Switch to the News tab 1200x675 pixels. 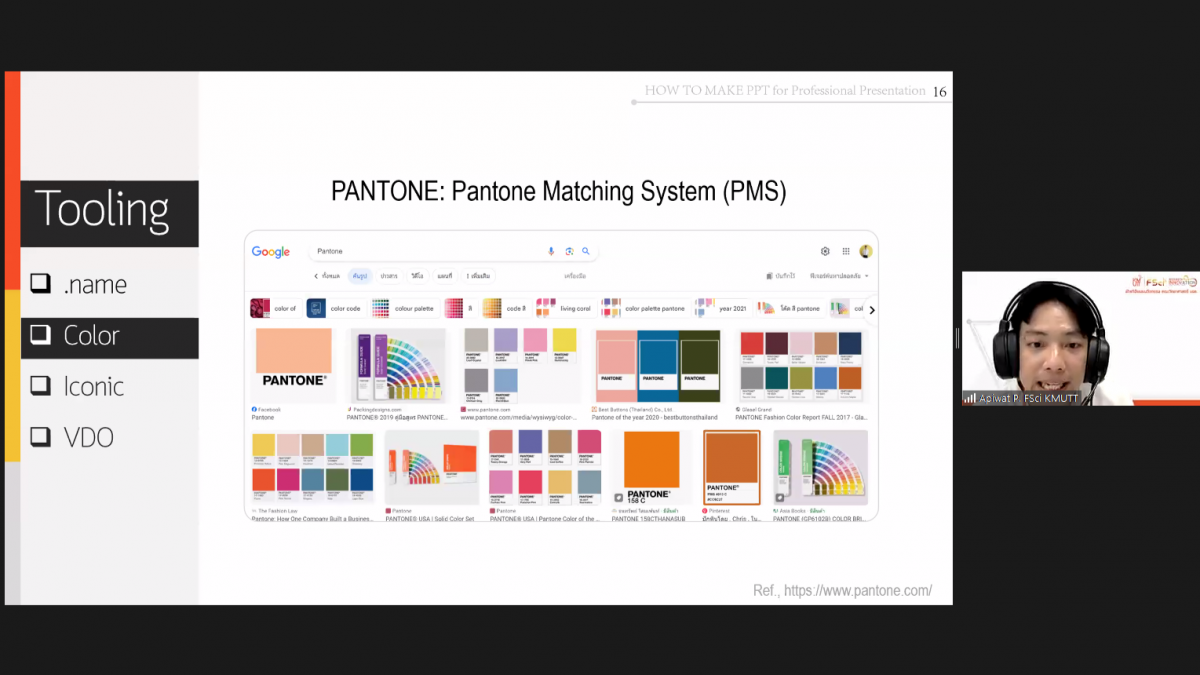pos(388,276)
